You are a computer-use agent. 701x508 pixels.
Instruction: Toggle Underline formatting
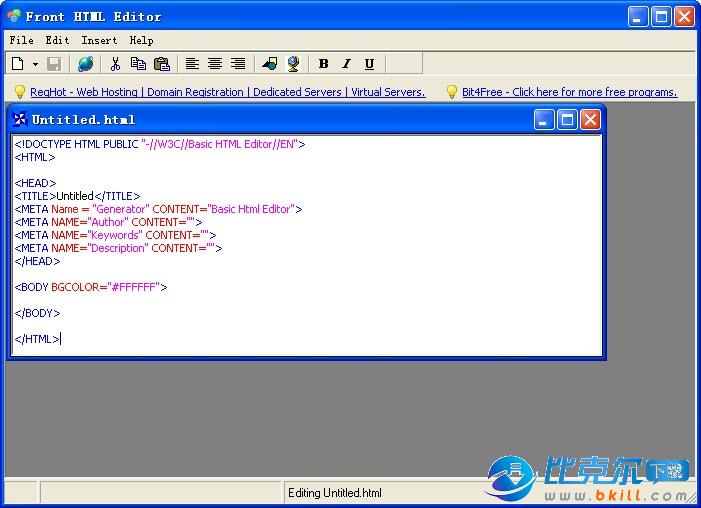pyautogui.click(x=369, y=64)
